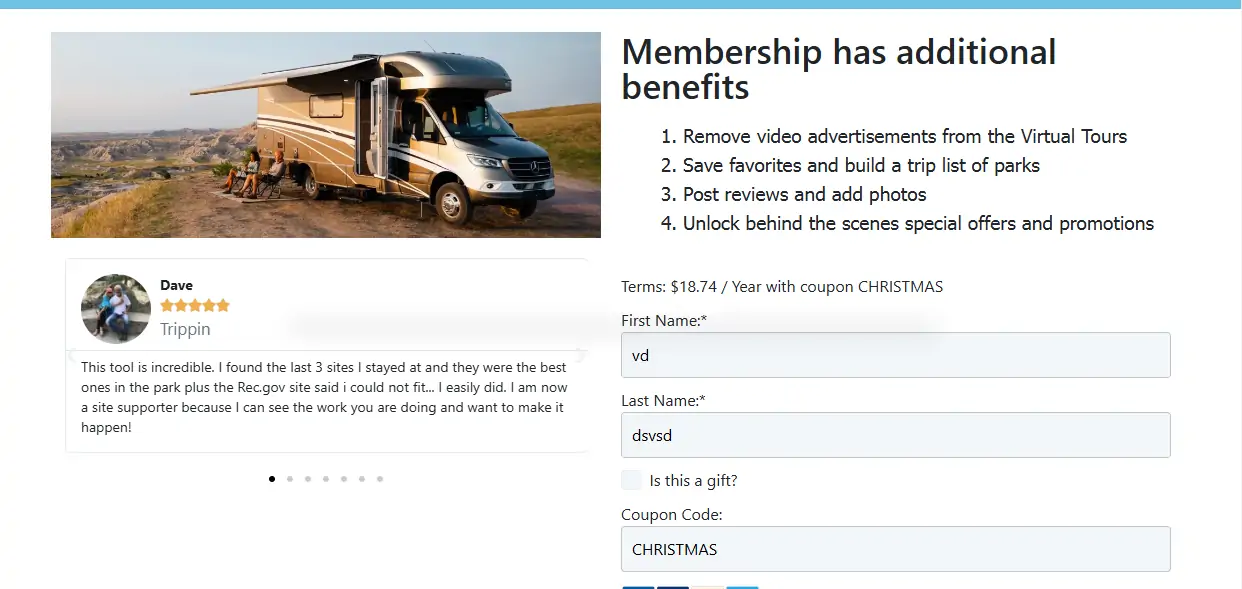
Task: Focus the First Name input field
Action: (896, 355)
